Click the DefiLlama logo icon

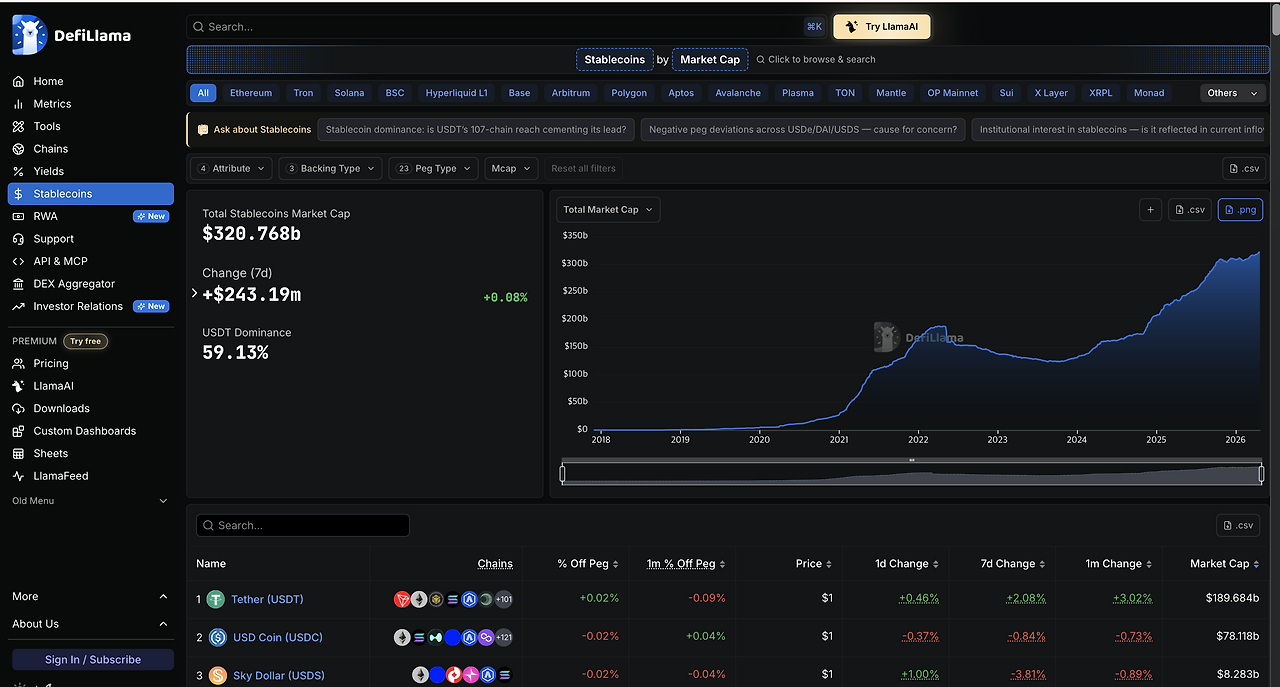[x=29, y=35]
